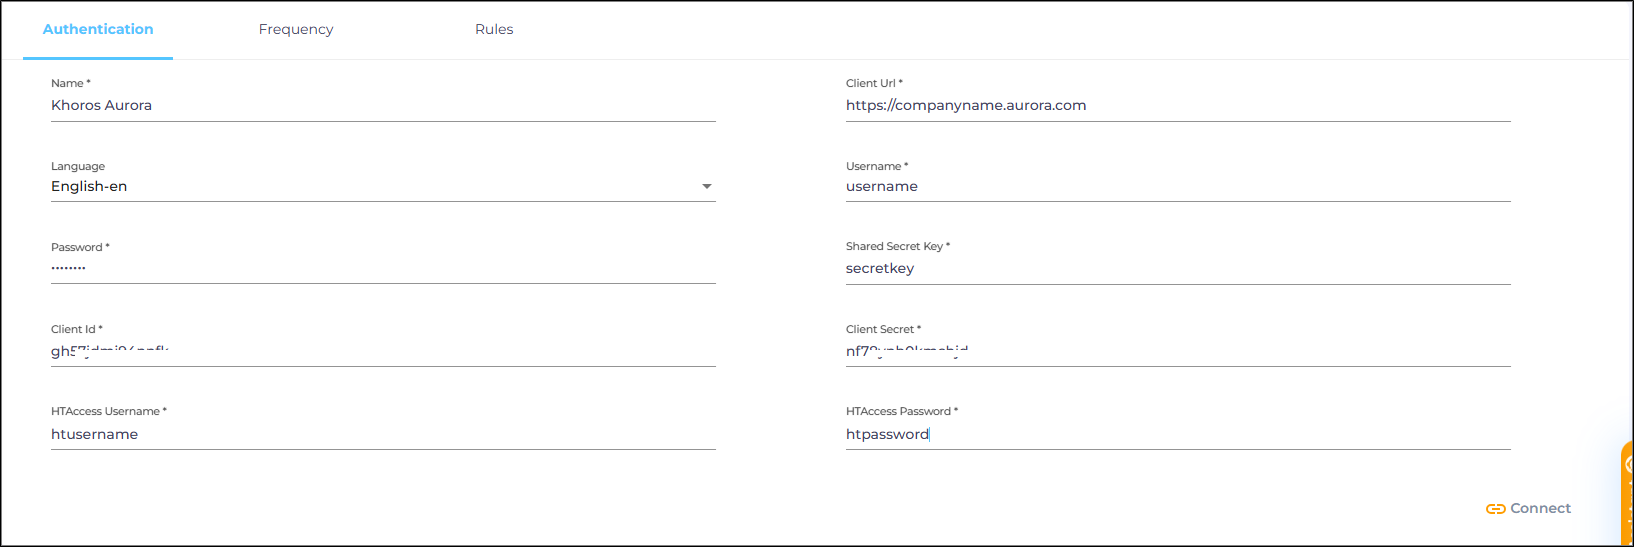Open the Rules tab
This screenshot has width=1634, height=547.
point(494,30)
